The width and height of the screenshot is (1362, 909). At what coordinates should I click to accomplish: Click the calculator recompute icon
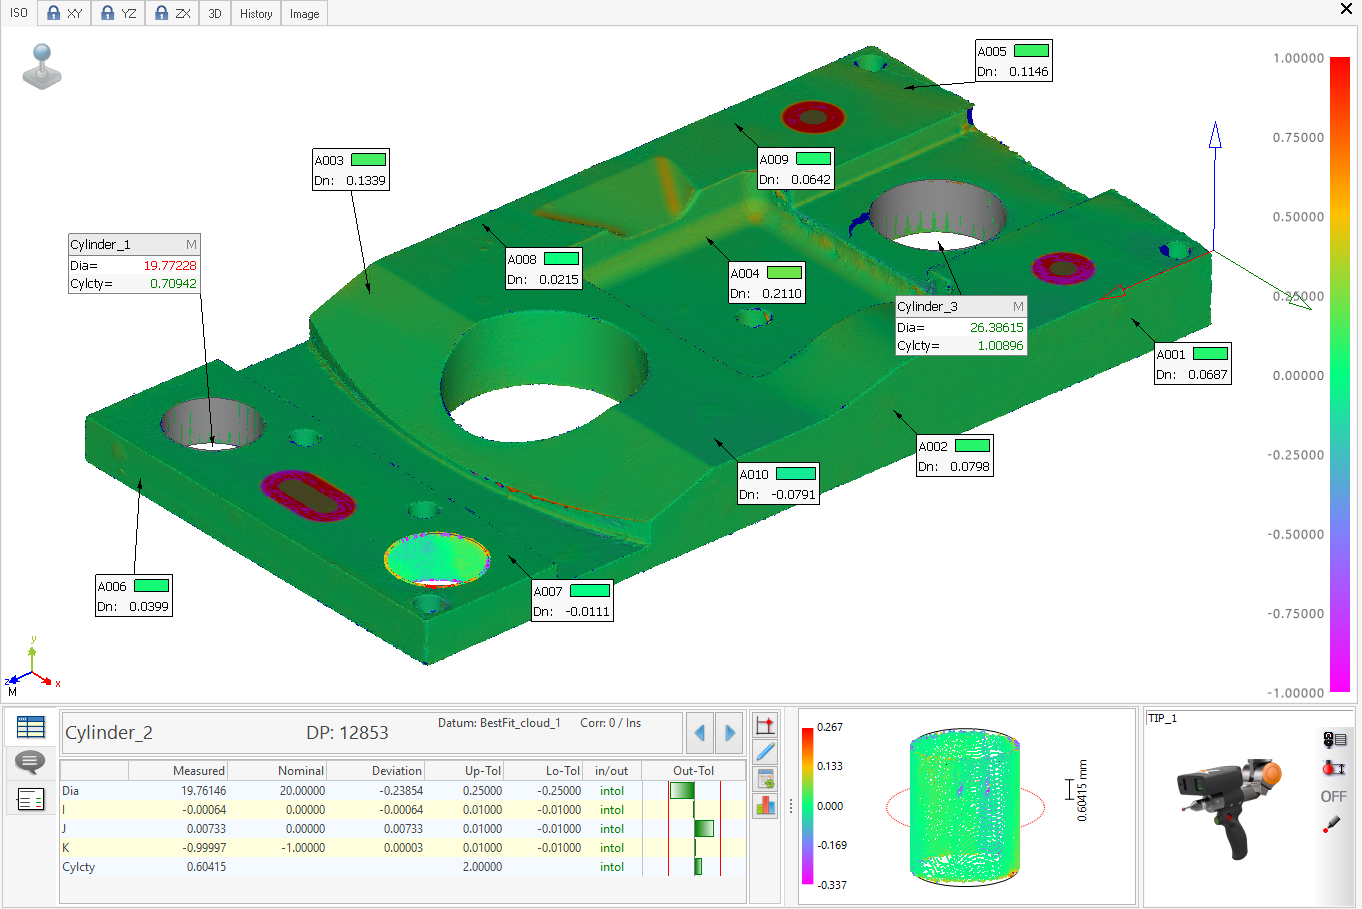coord(765,777)
